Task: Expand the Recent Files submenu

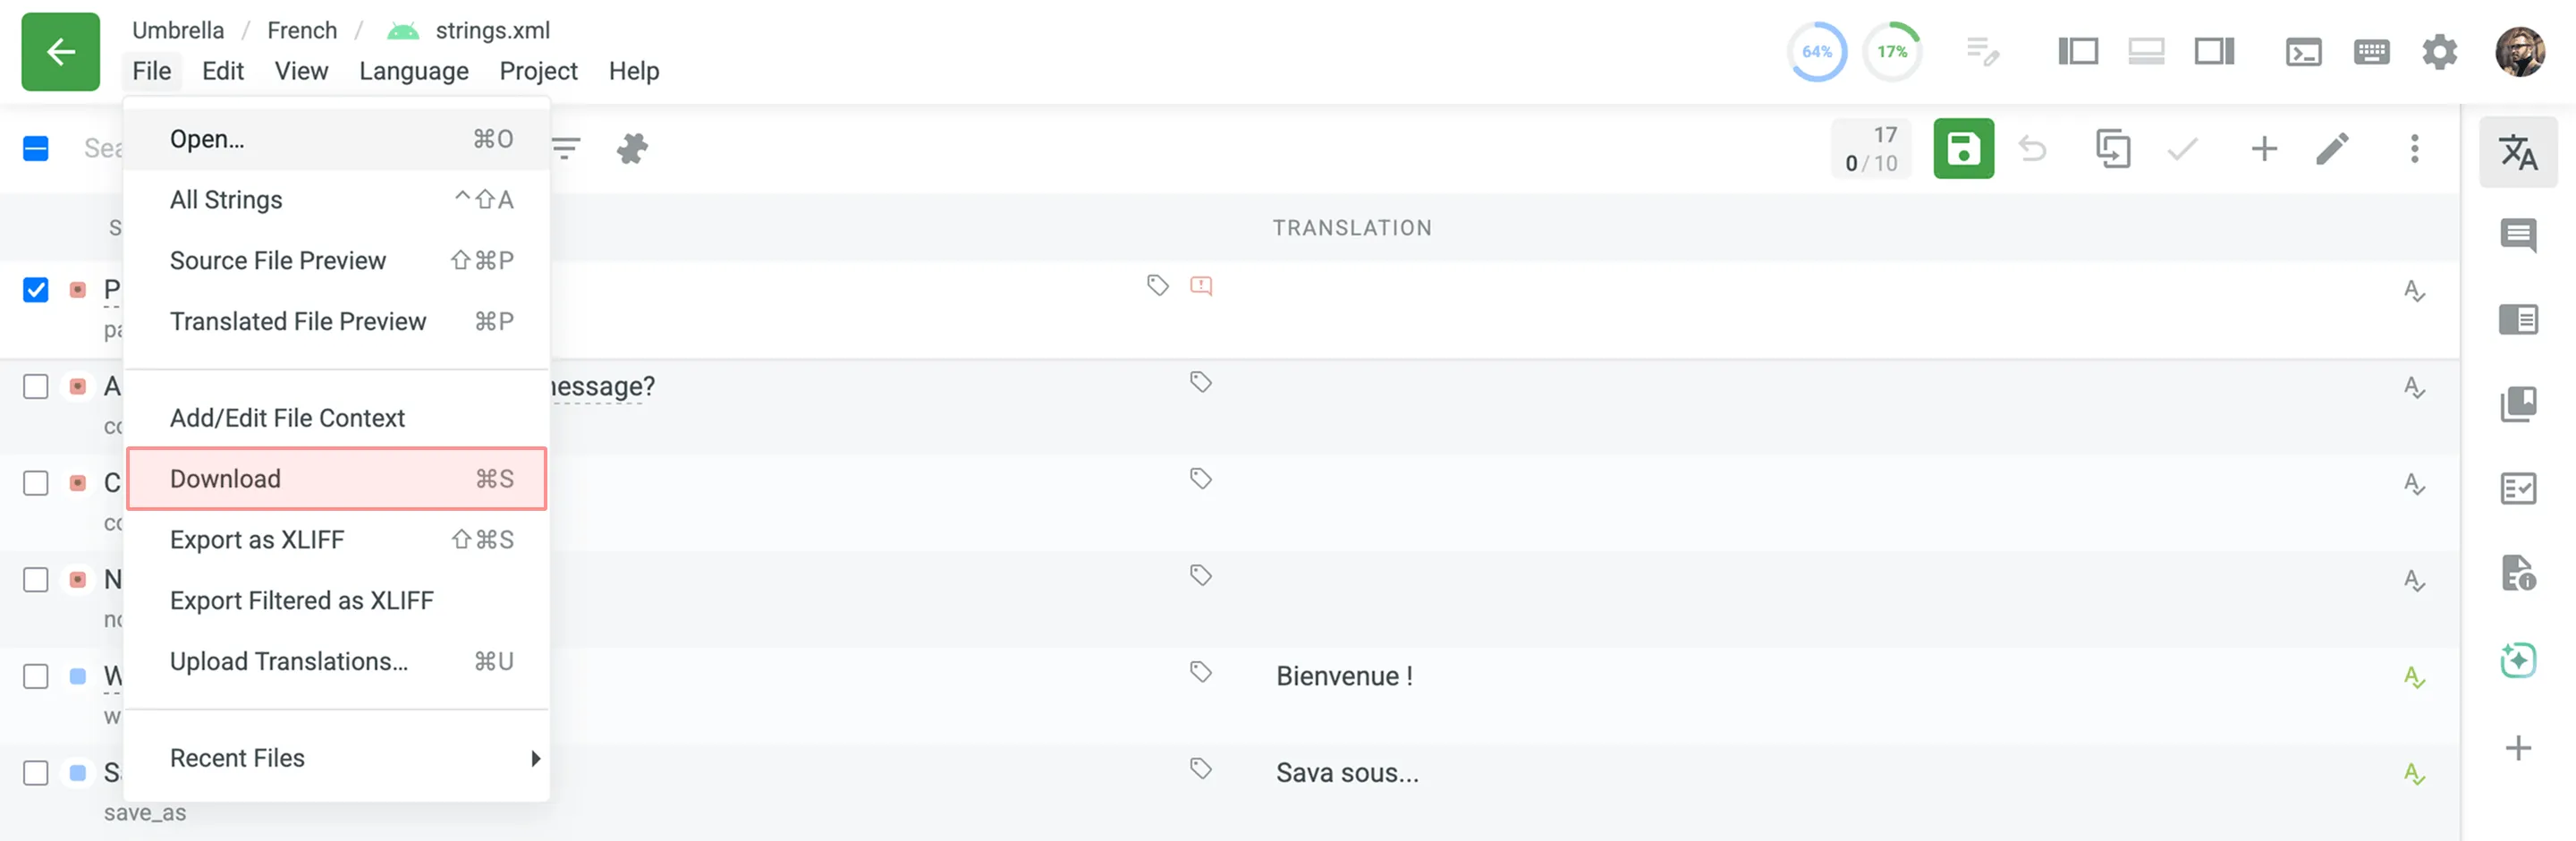Action: tap(237, 758)
